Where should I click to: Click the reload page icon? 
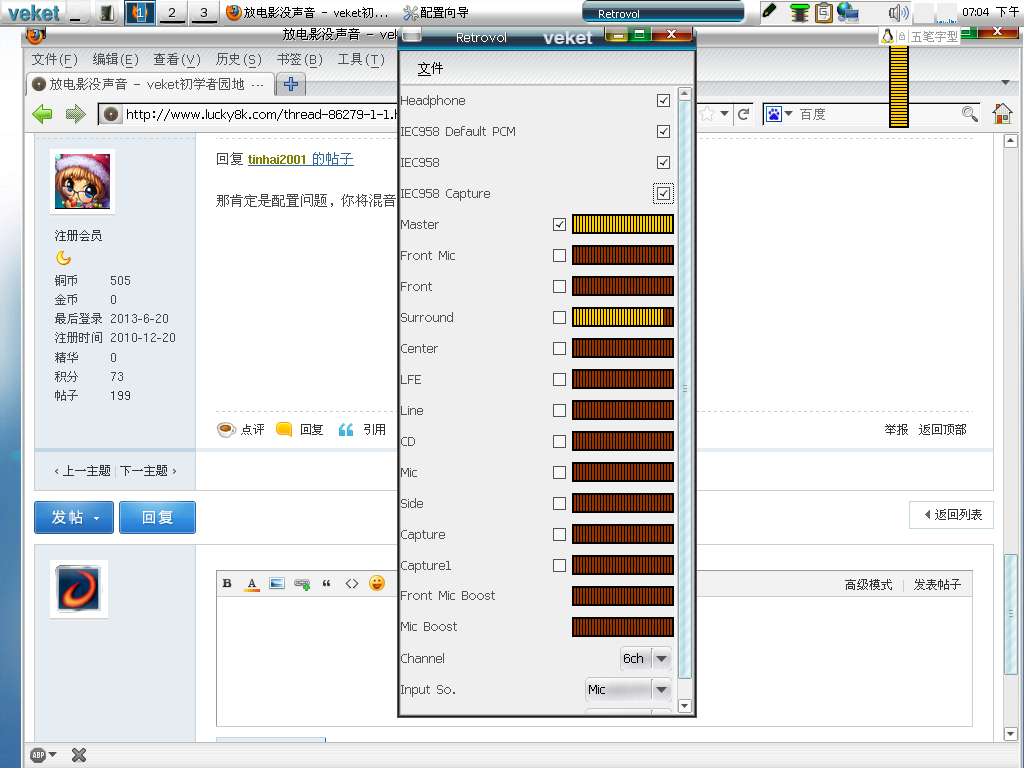coord(743,114)
